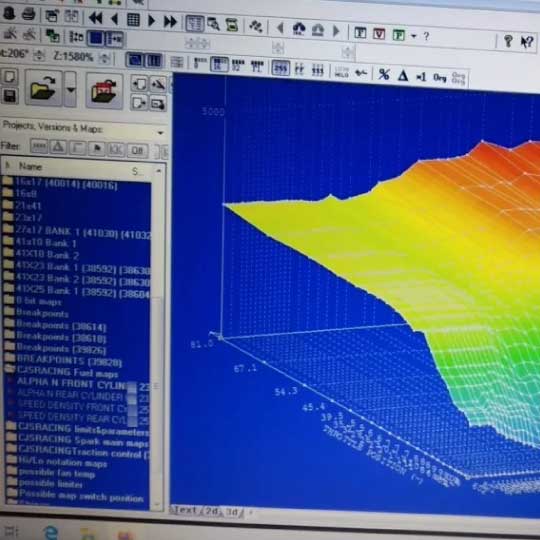Open the help question-mark icon

pyautogui.click(x=508, y=41)
